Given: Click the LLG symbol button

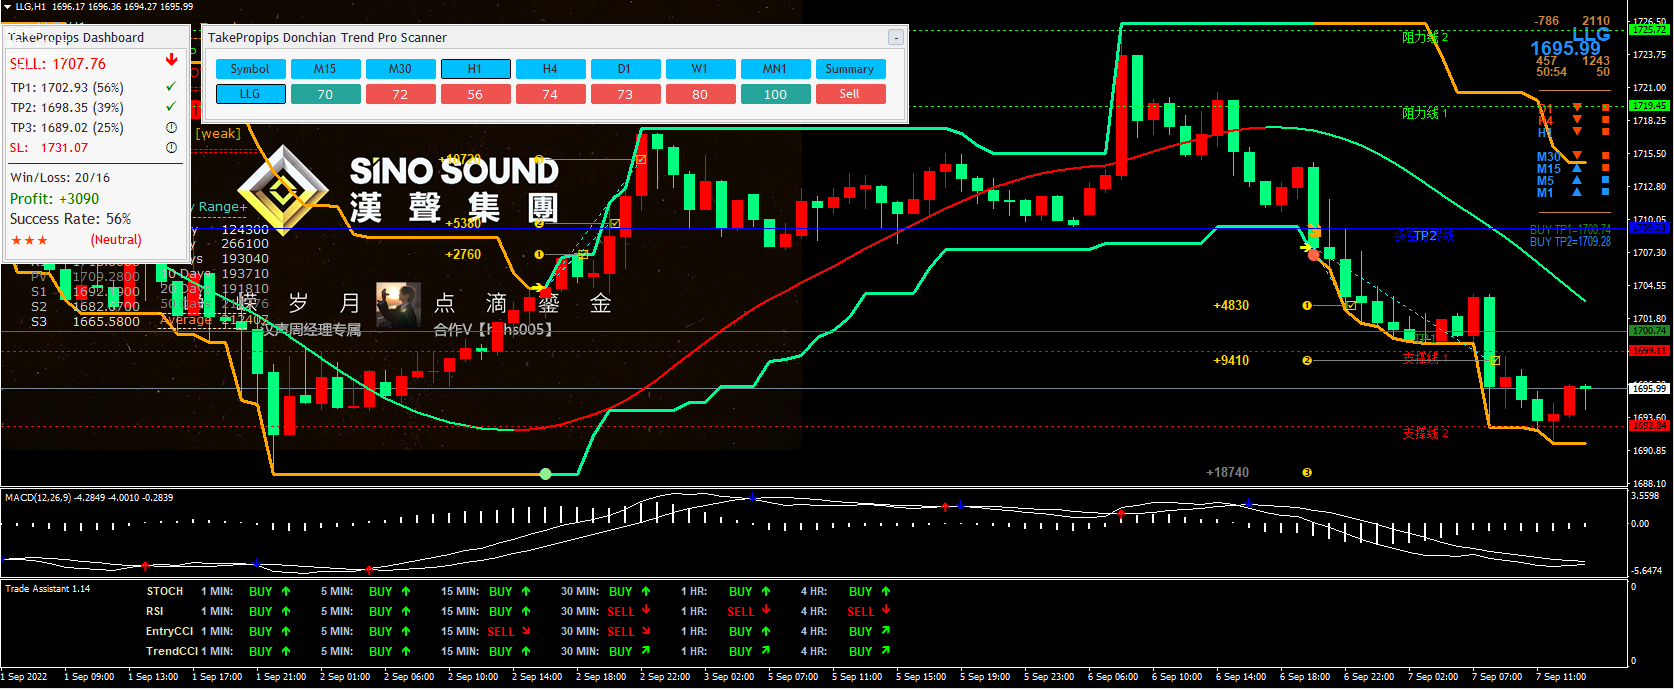Looking at the screenshot, I should [250, 94].
